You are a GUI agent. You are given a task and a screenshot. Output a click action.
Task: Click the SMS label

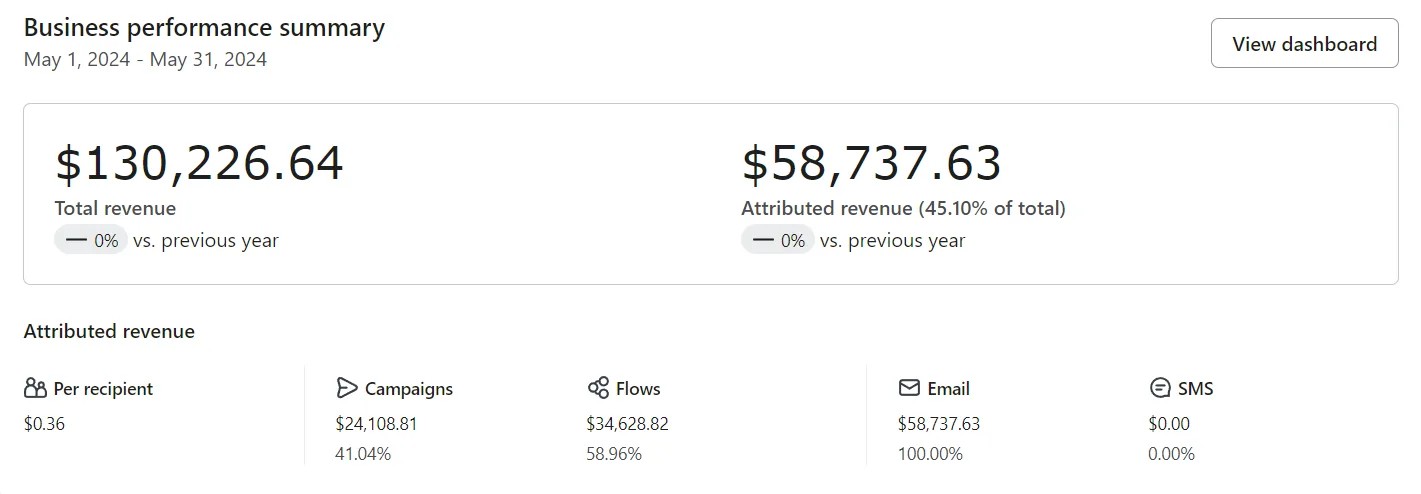point(1196,389)
